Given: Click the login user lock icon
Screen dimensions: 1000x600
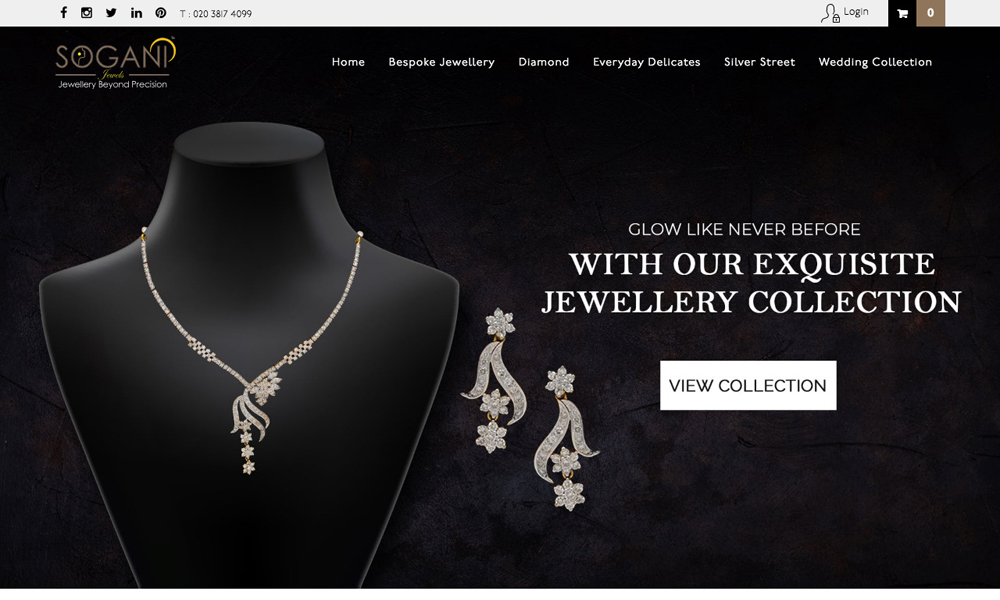Looking at the screenshot, I should pos(830,13).
